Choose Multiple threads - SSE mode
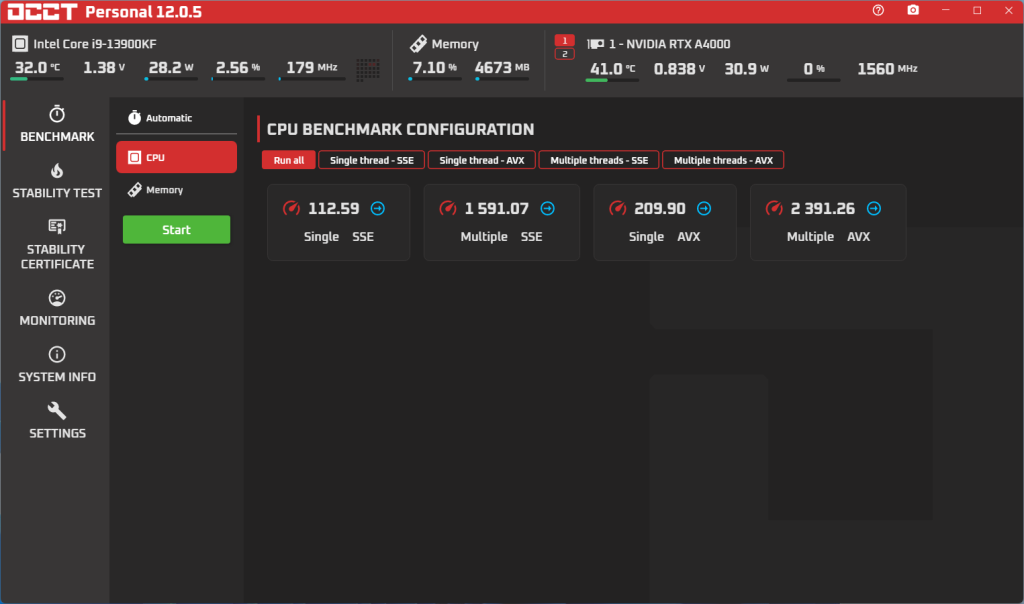The image size is (1024, 604). 599,160
